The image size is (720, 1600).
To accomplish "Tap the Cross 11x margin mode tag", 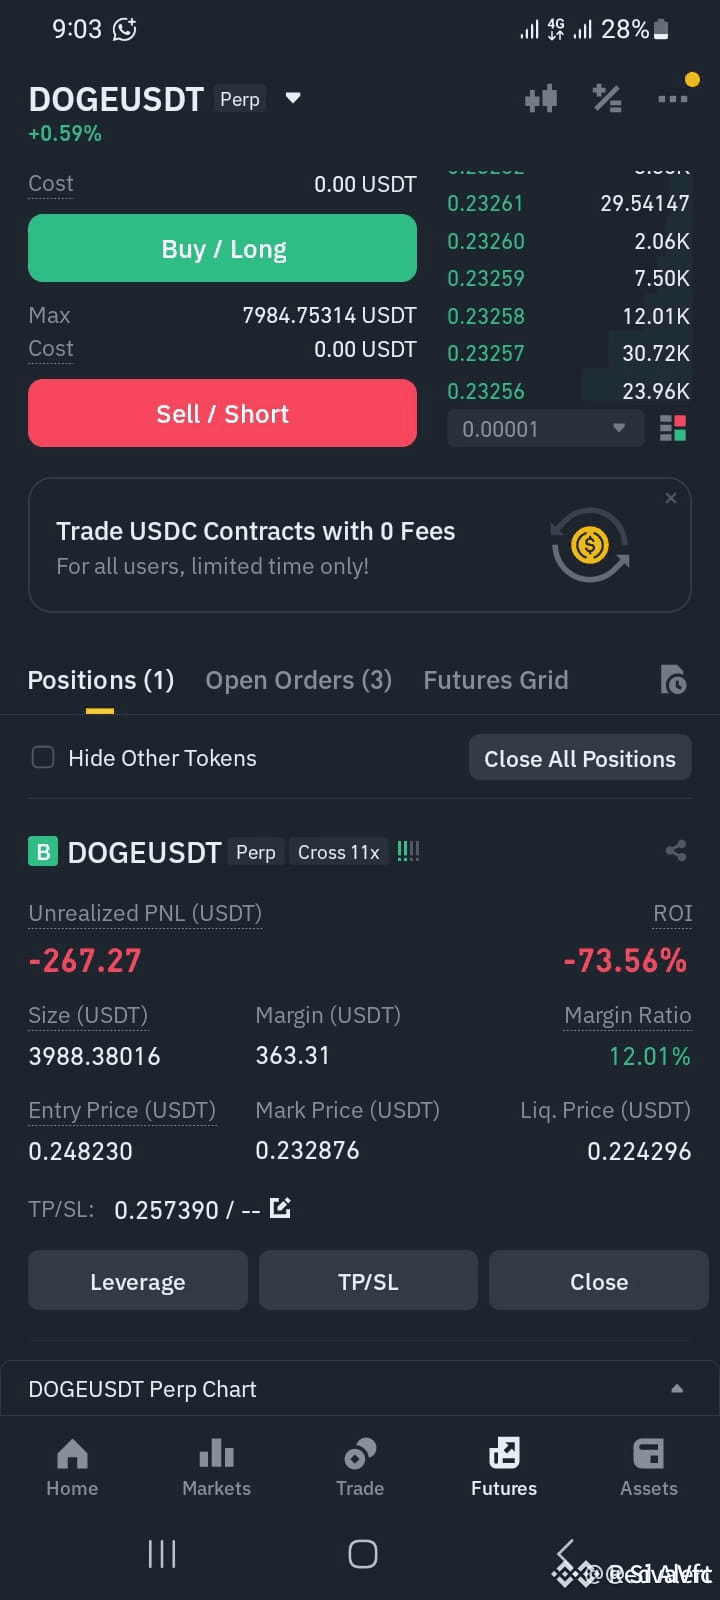I will [x=339, y=852].
